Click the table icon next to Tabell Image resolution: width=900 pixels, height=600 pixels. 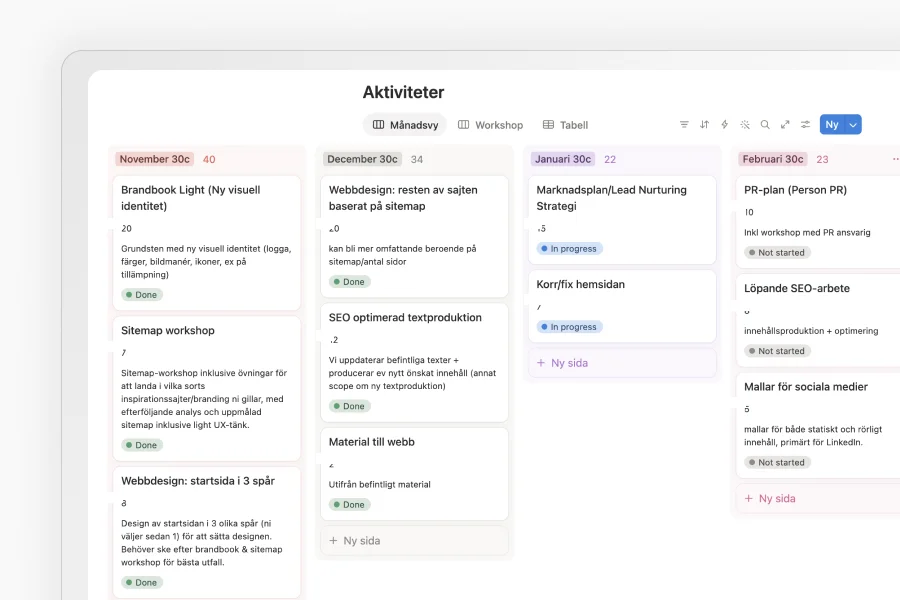tap(548, 125)
